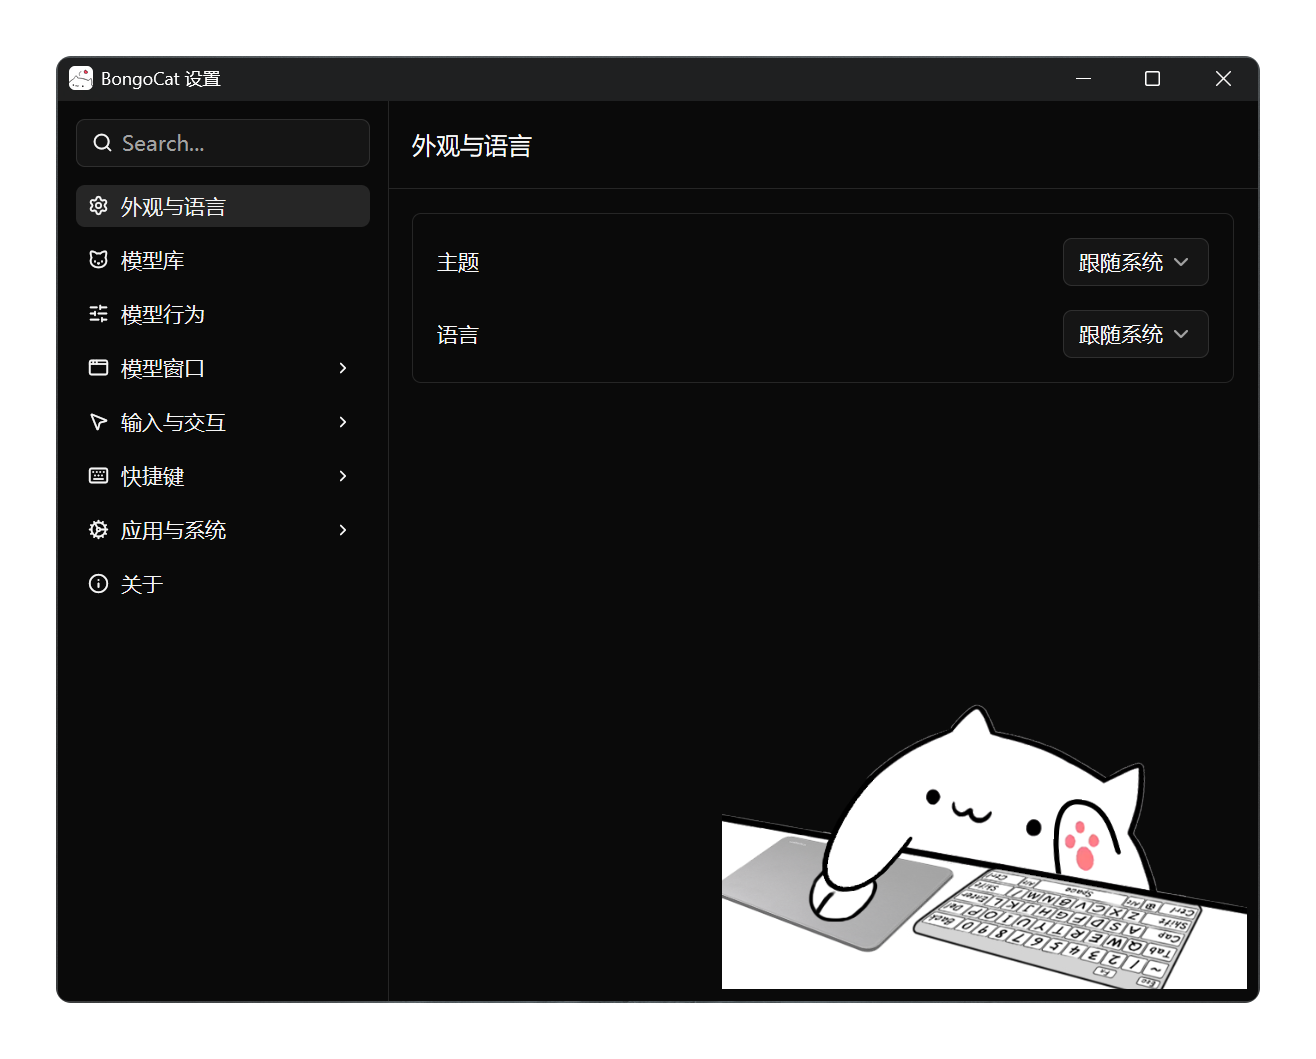Click the info icon for 关于
Viewport: 1316px width, 1059px height.
click(98, 584)
